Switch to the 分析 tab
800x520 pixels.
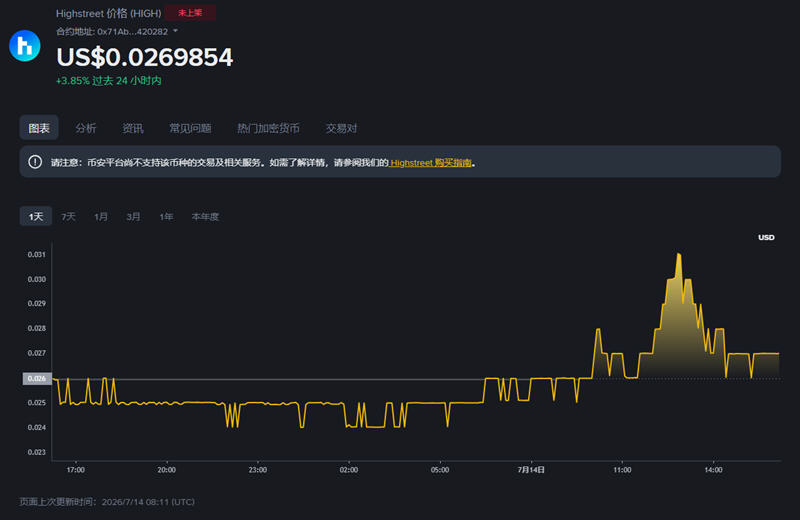[86, 128]
